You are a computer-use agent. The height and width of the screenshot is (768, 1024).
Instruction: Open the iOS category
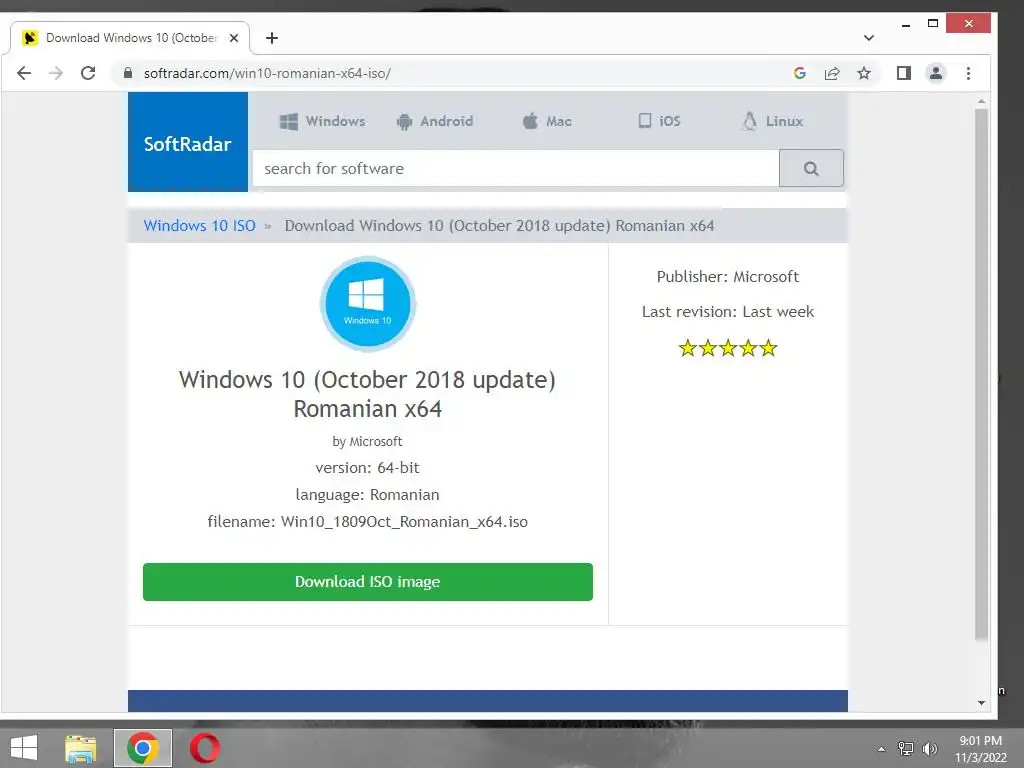660,121
